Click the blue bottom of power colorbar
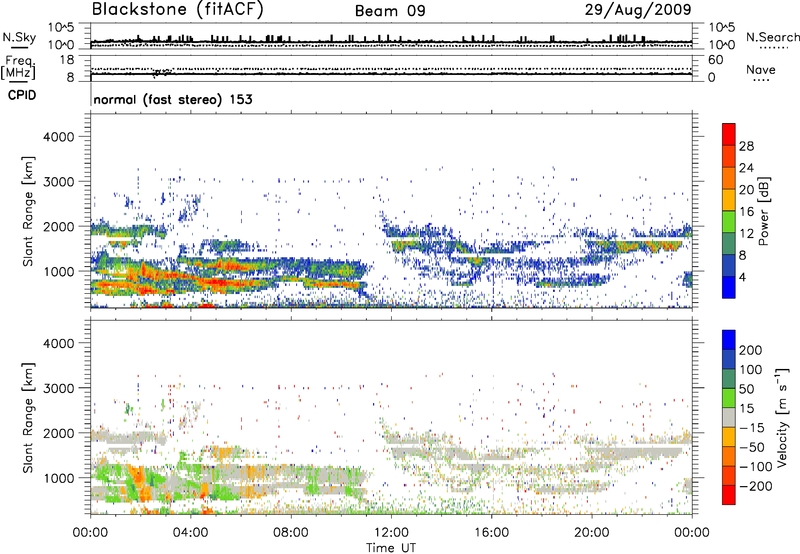The image size is (800, 554). 729,287
